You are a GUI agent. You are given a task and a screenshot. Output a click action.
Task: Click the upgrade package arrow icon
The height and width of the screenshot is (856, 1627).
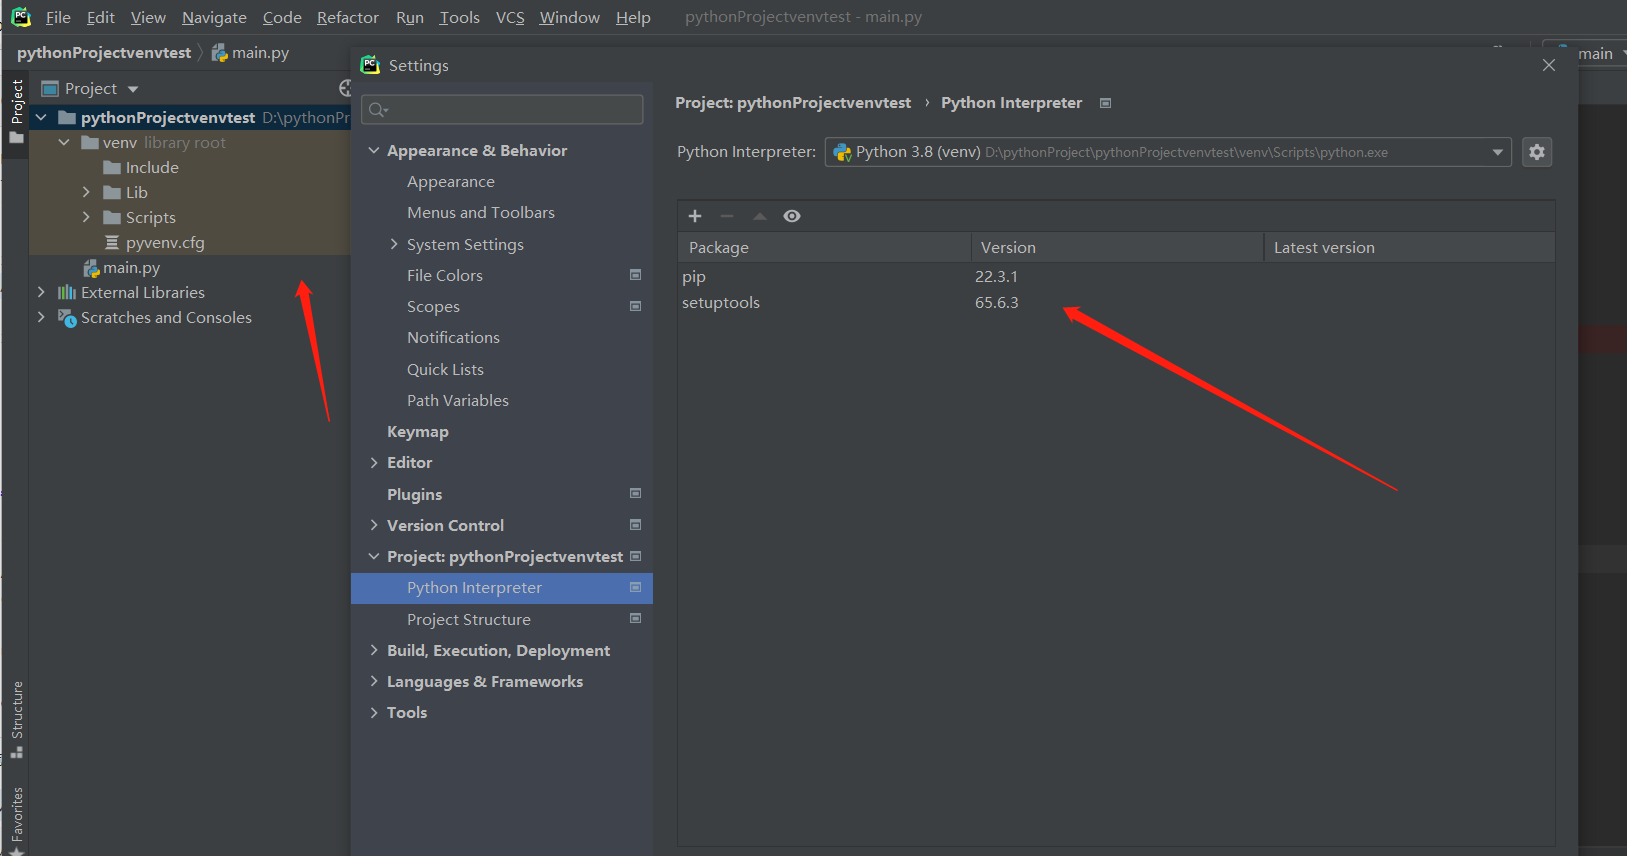[x=760, y=216]
